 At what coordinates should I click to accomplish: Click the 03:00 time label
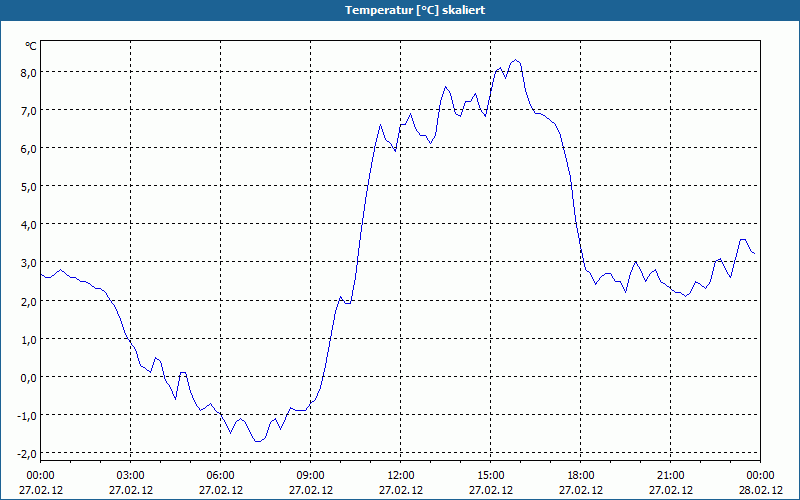[131, 476]
